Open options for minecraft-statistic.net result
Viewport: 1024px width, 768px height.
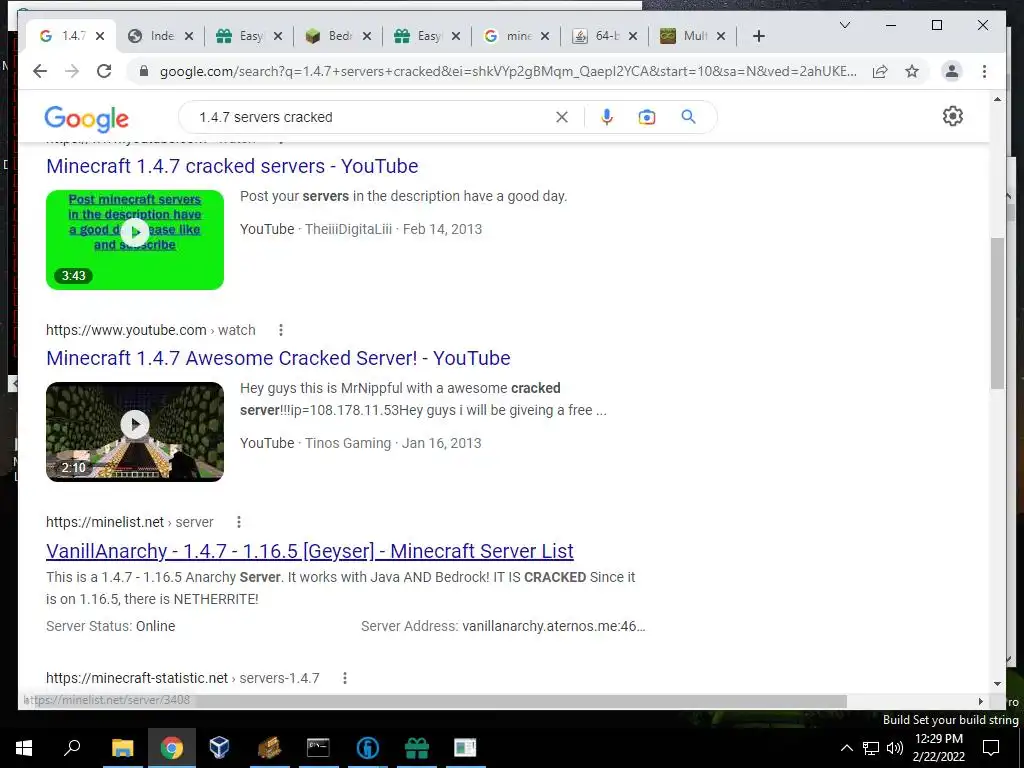tap(345, 679)
